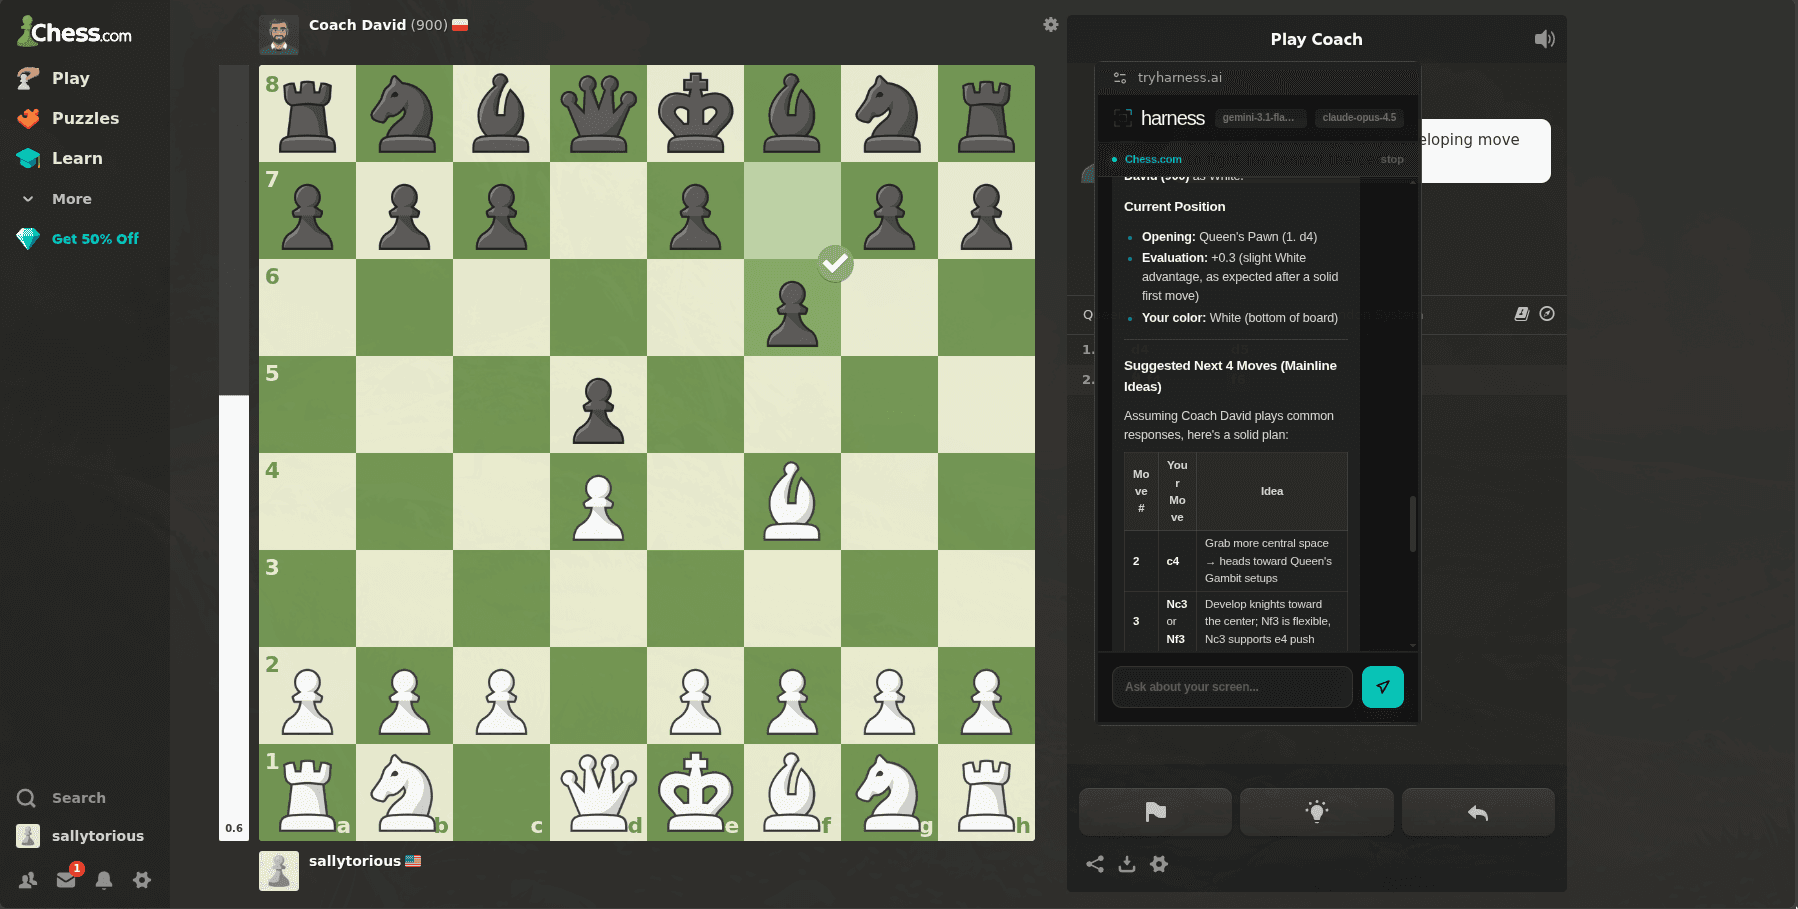Click the hint lightbulb button
This screenshot has width=1798, height=909.
tap(1317, 812)
